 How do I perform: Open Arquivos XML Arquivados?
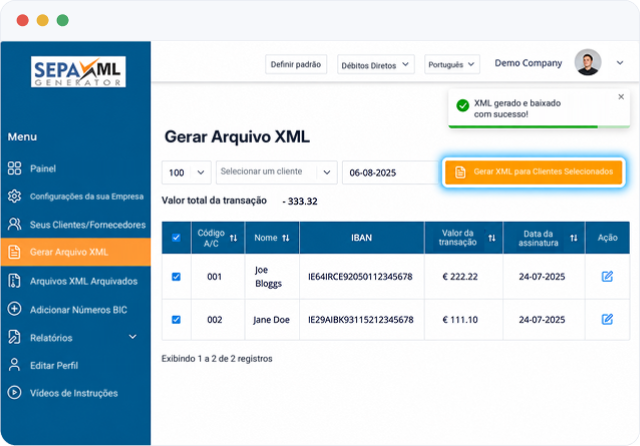pyautogui.click(x=76, y=281)
